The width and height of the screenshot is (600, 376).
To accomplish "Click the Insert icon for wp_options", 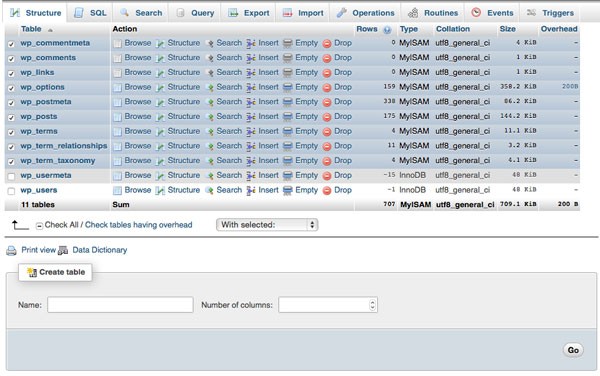I will coord(251,88).
